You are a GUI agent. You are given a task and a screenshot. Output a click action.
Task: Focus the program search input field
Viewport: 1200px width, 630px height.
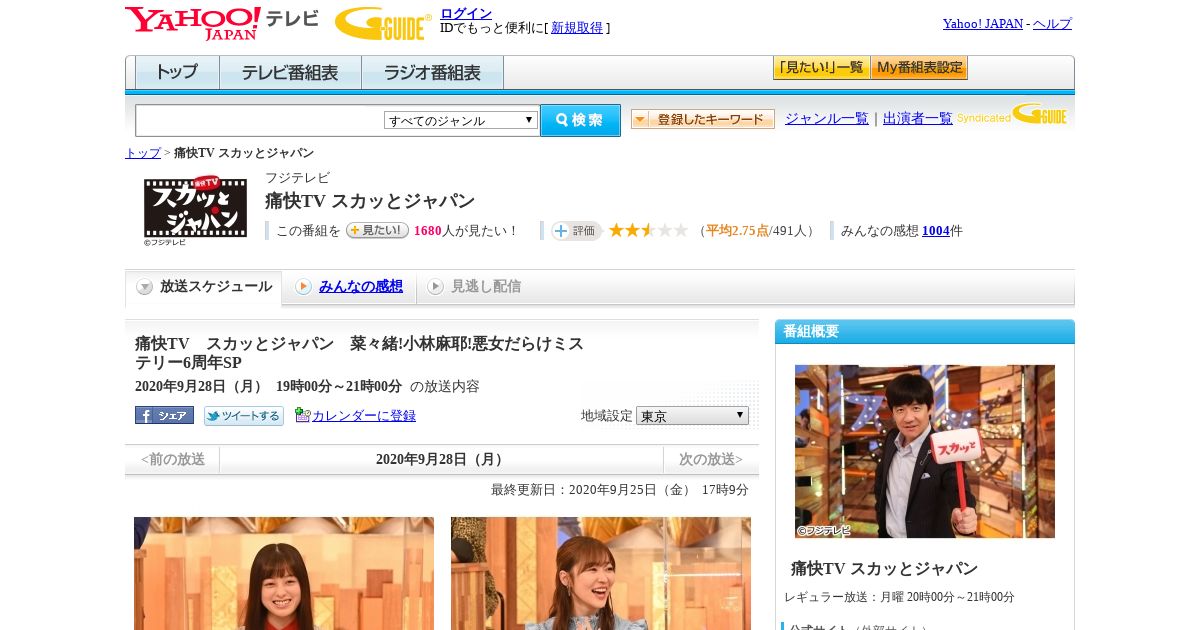259,120
